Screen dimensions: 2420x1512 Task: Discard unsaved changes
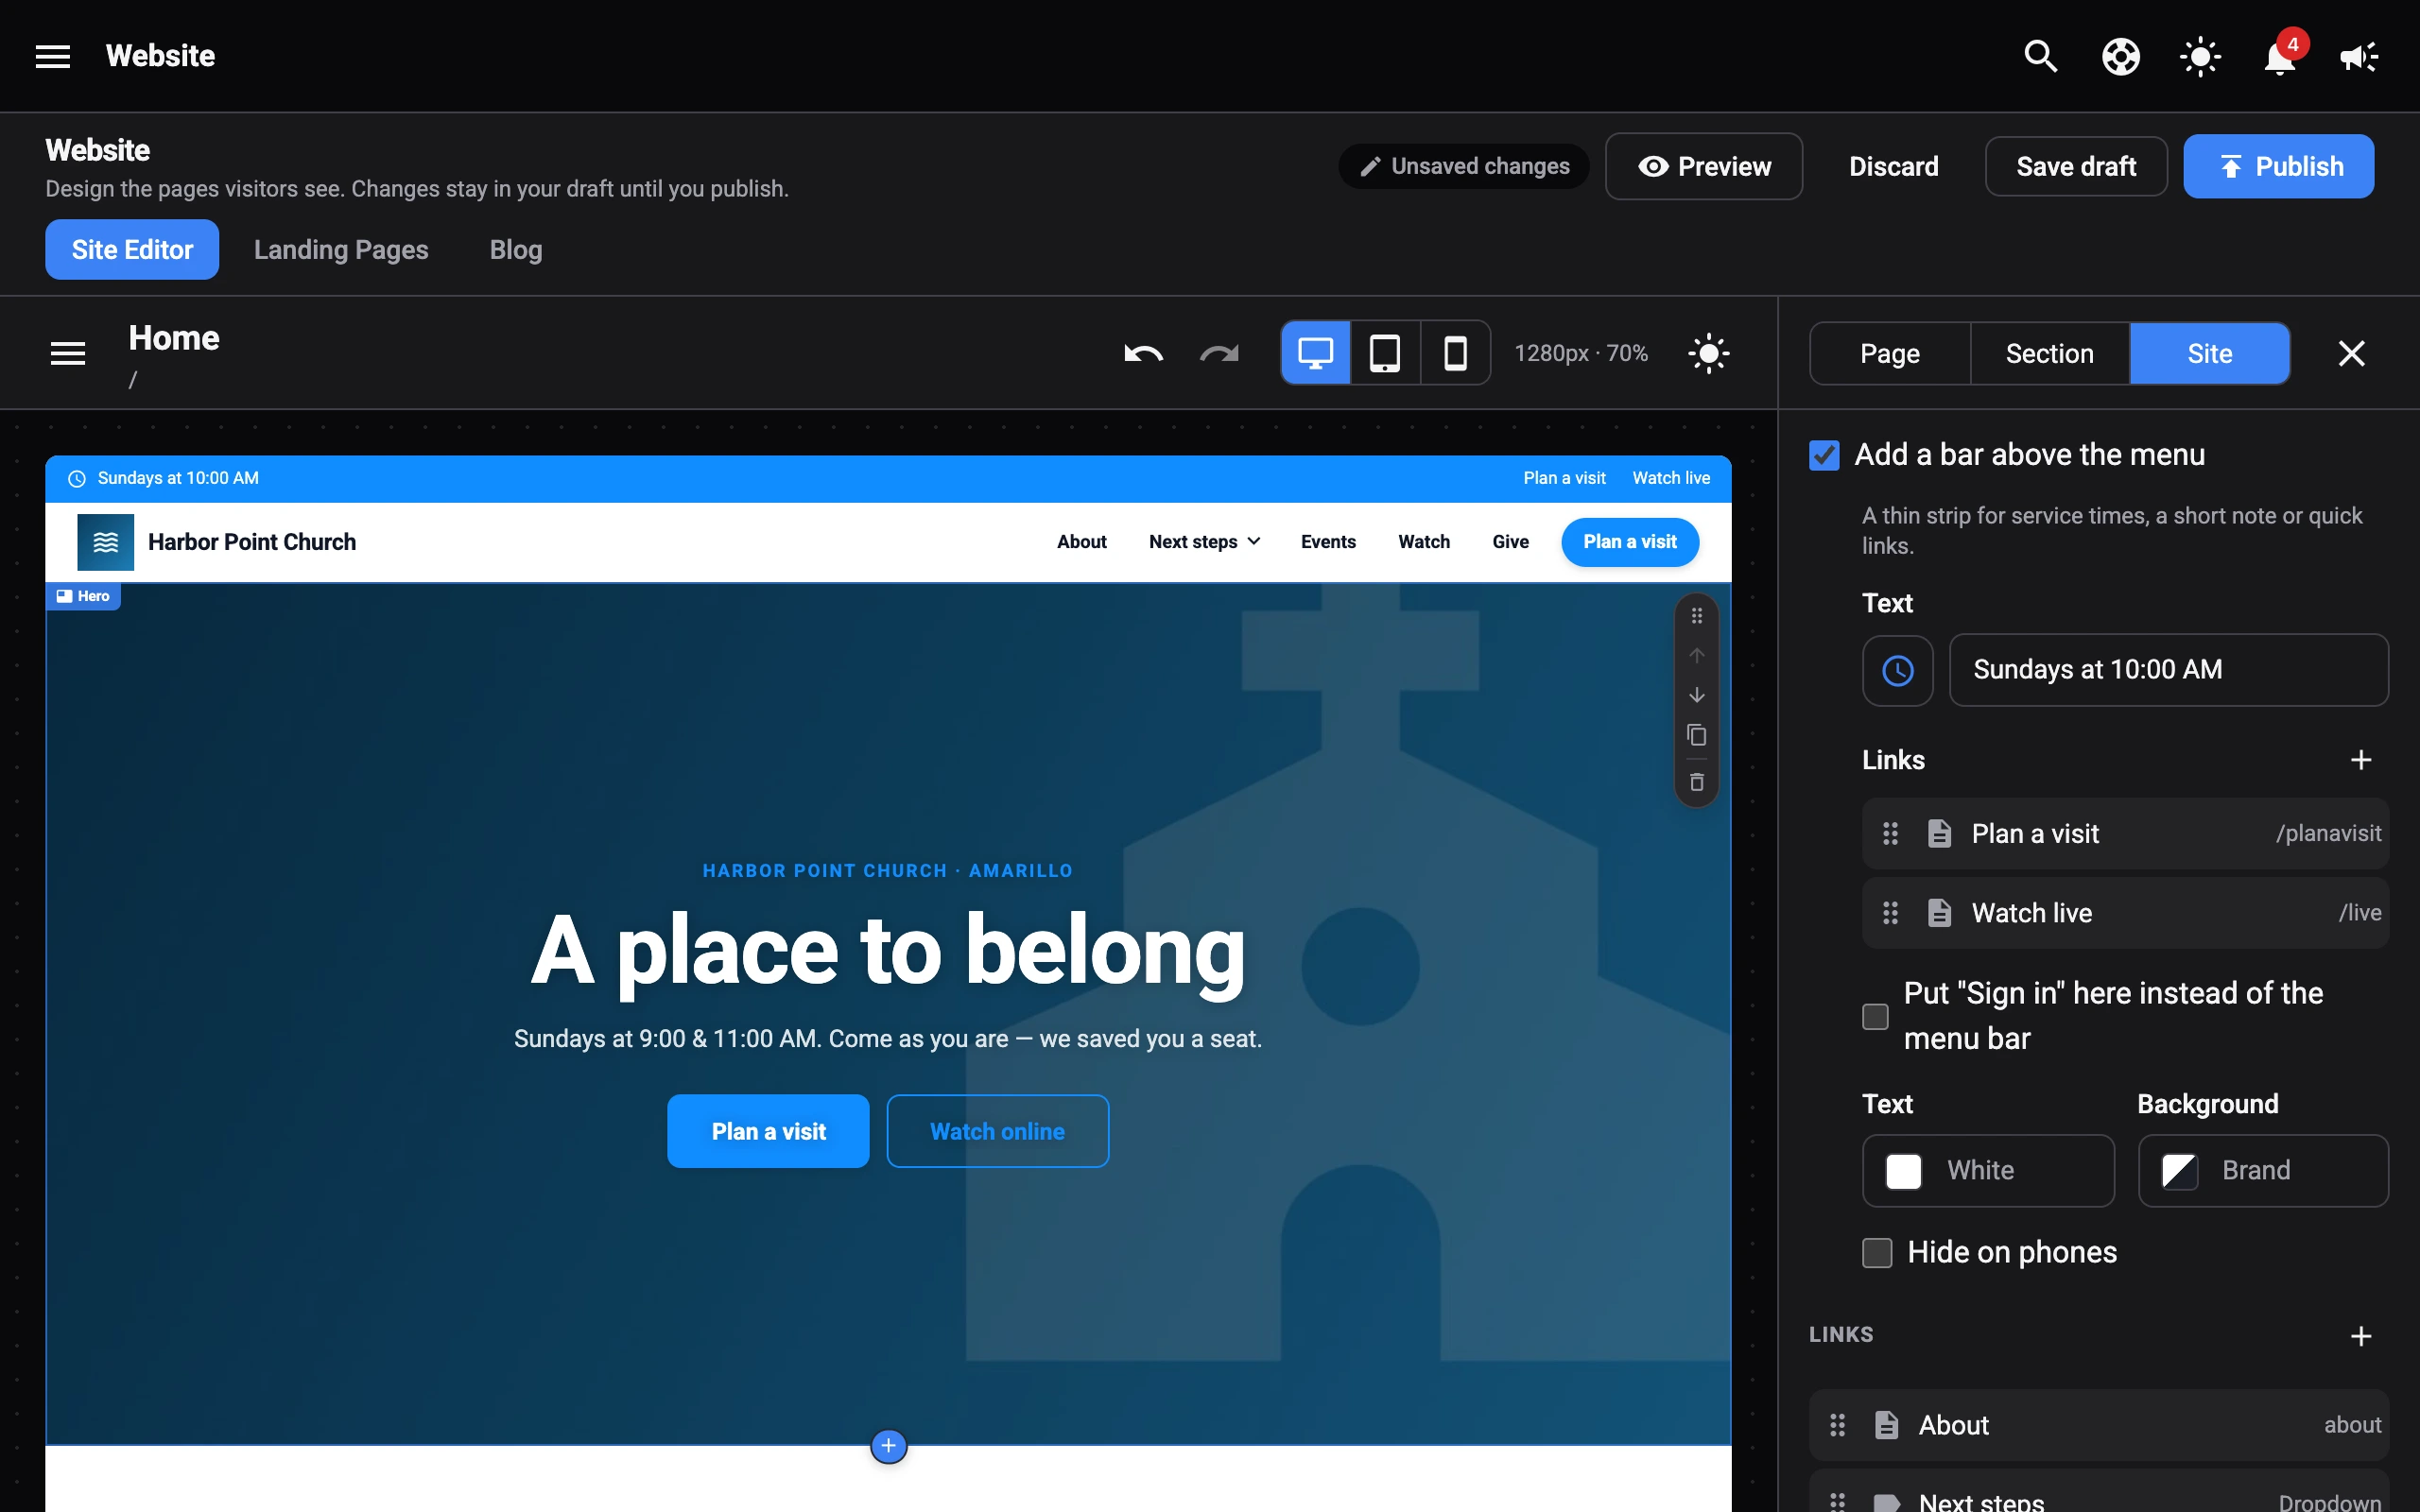1893,166
